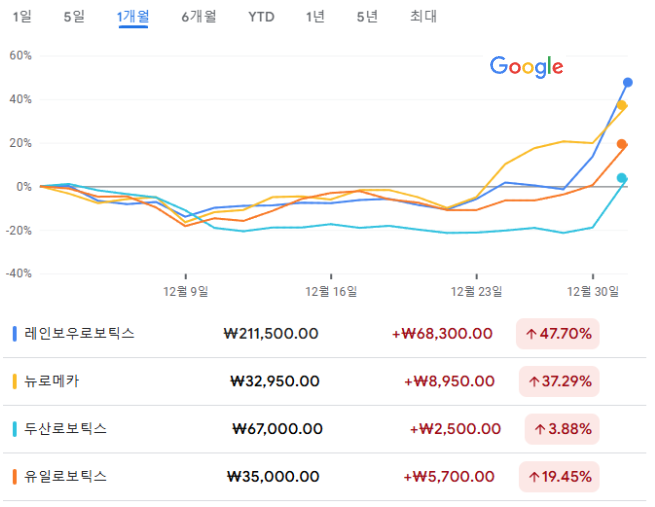Click the 19.45% gain badge
655x507 pixels.
click(x=559, y=477)
